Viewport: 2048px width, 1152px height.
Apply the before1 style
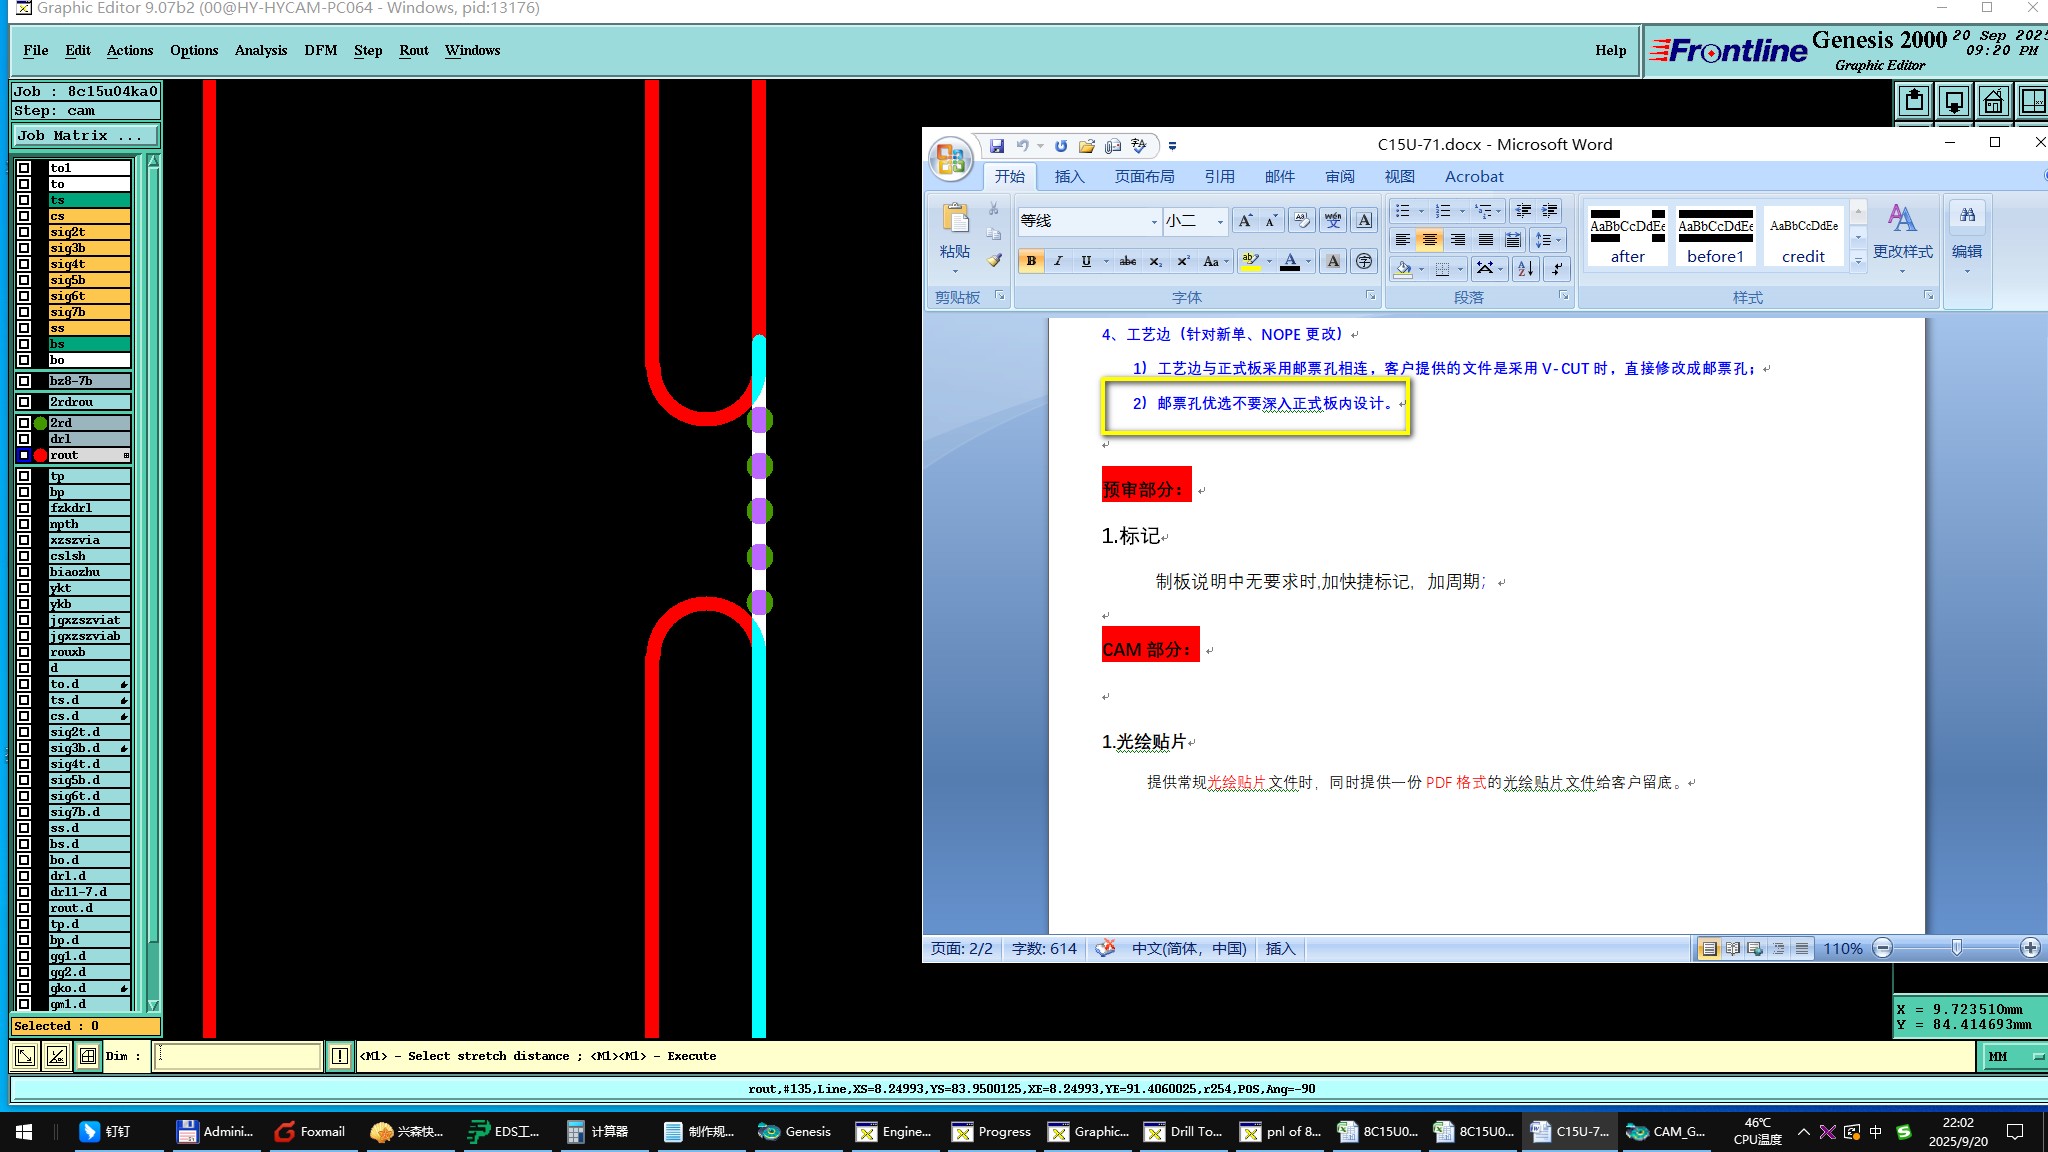pyautogui.click(x=1715, y=238)
